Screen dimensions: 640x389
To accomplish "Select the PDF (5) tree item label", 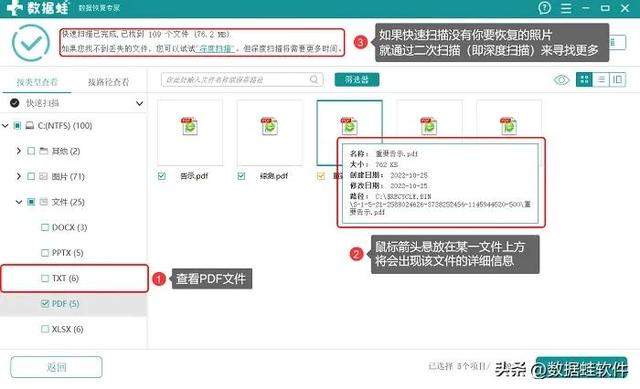I will pyautogui.click(x=65, y=304).
